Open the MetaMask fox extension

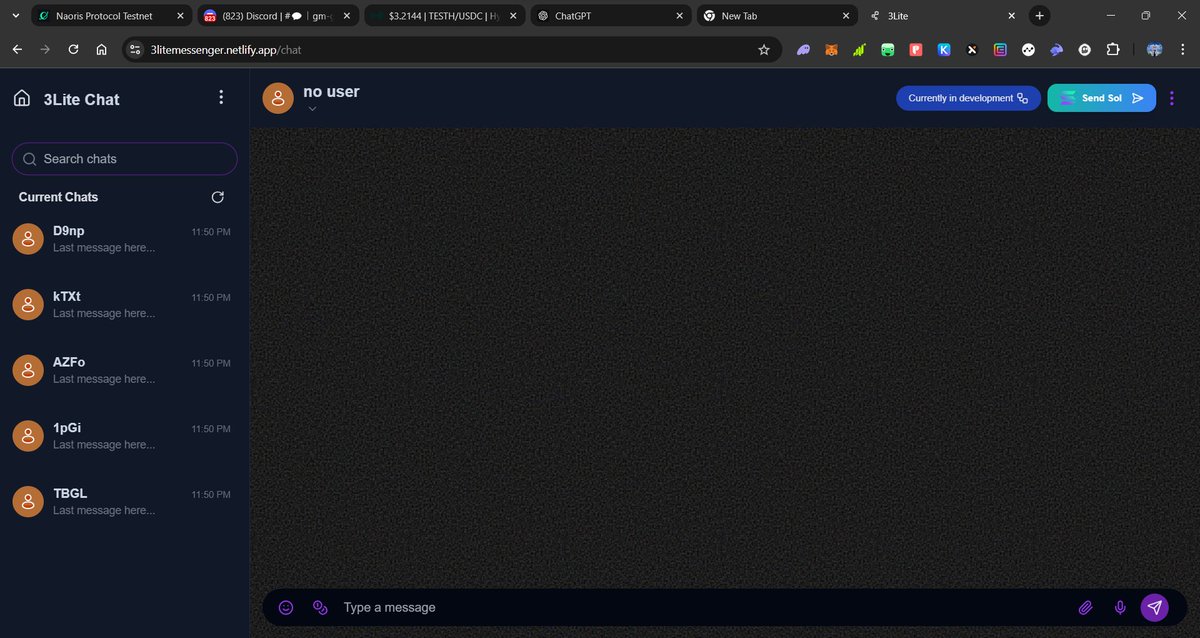coord(831,50)
